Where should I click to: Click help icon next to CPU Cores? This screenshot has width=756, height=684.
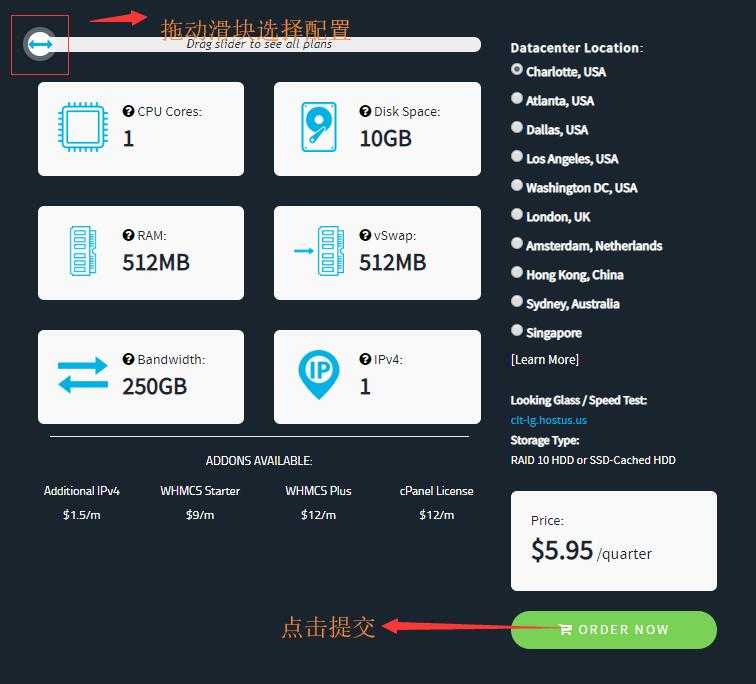pos(128,111)
